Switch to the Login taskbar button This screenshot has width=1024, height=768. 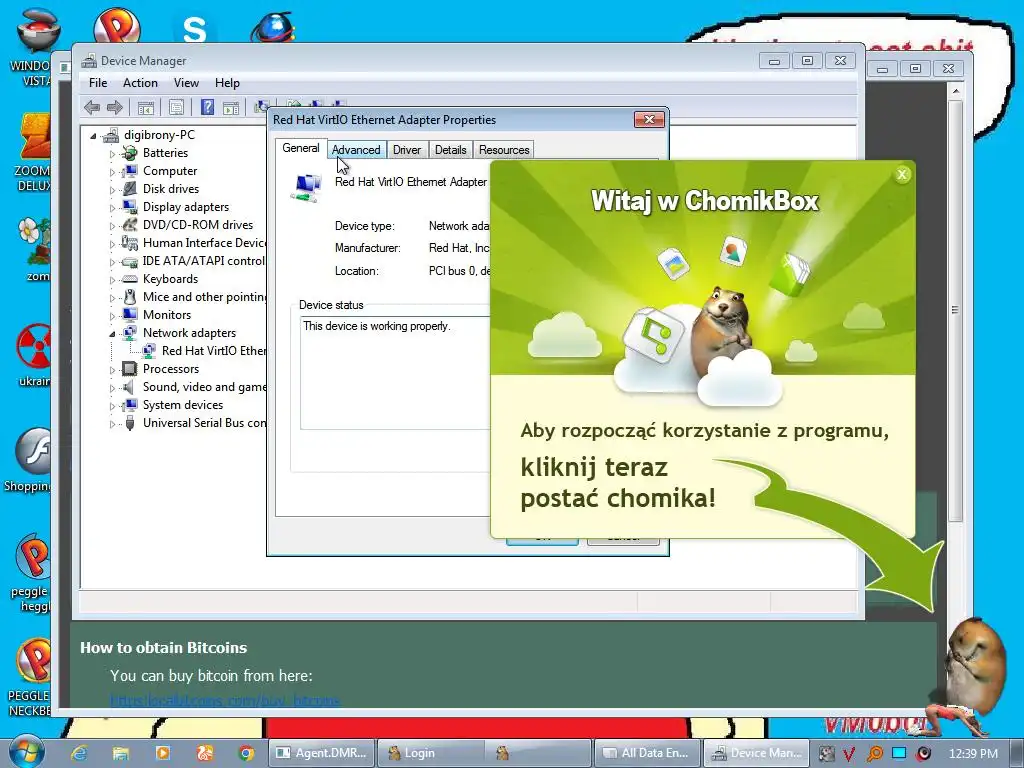click(x=430, y=753)
